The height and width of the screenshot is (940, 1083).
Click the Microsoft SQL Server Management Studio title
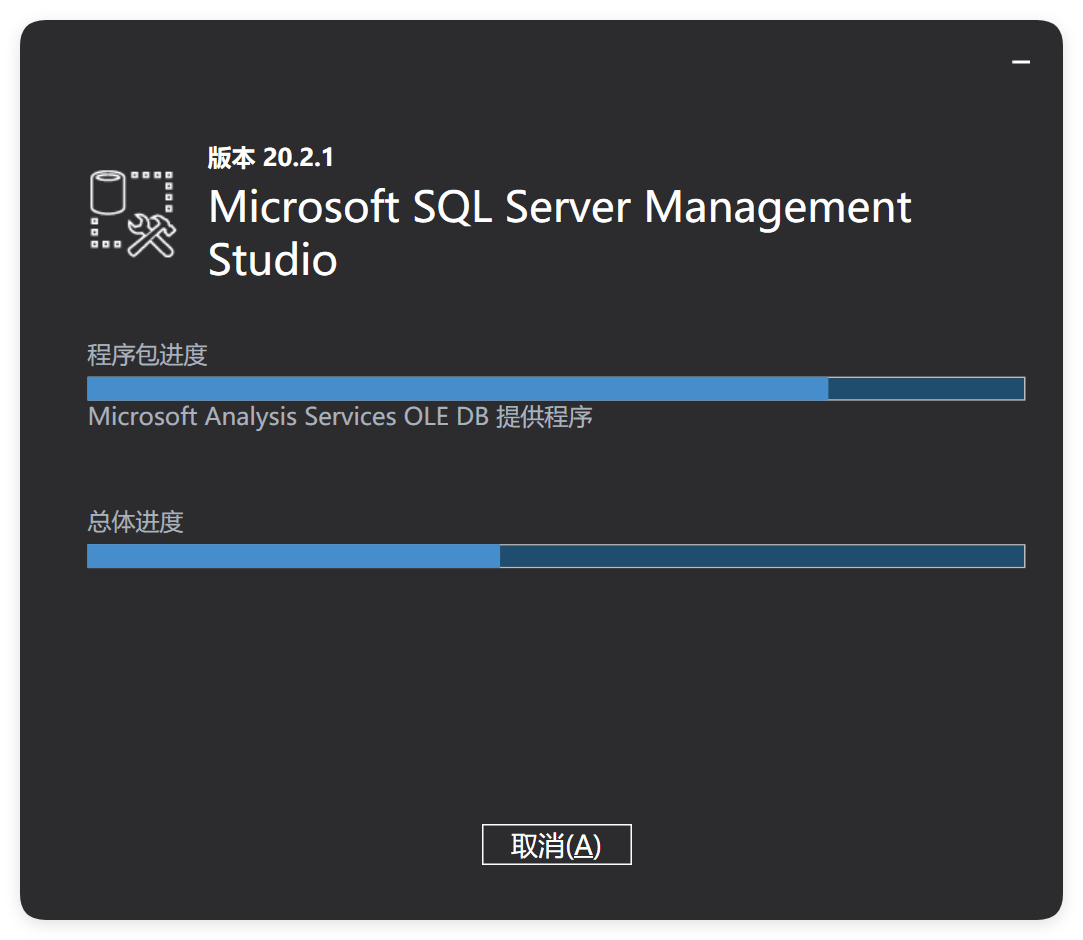pyautogui.click(x=559, y=233)
